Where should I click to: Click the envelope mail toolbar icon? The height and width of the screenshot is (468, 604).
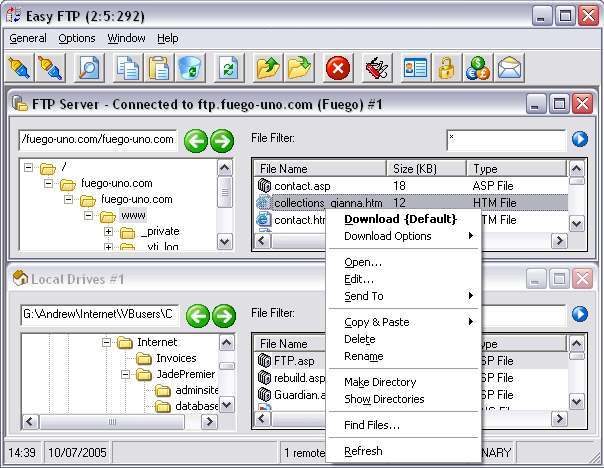(510, 68)
